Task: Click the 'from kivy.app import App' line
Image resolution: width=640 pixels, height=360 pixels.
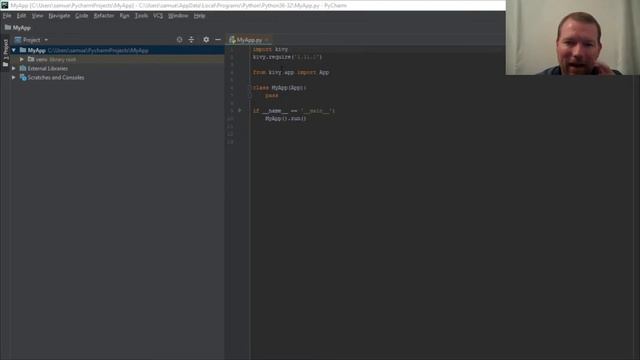Action: [291, 73]
